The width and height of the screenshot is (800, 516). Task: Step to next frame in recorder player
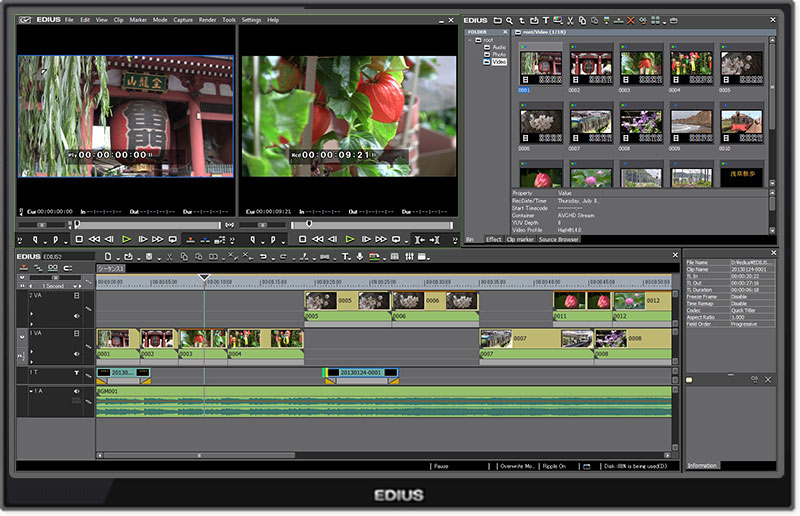[366, 239]
